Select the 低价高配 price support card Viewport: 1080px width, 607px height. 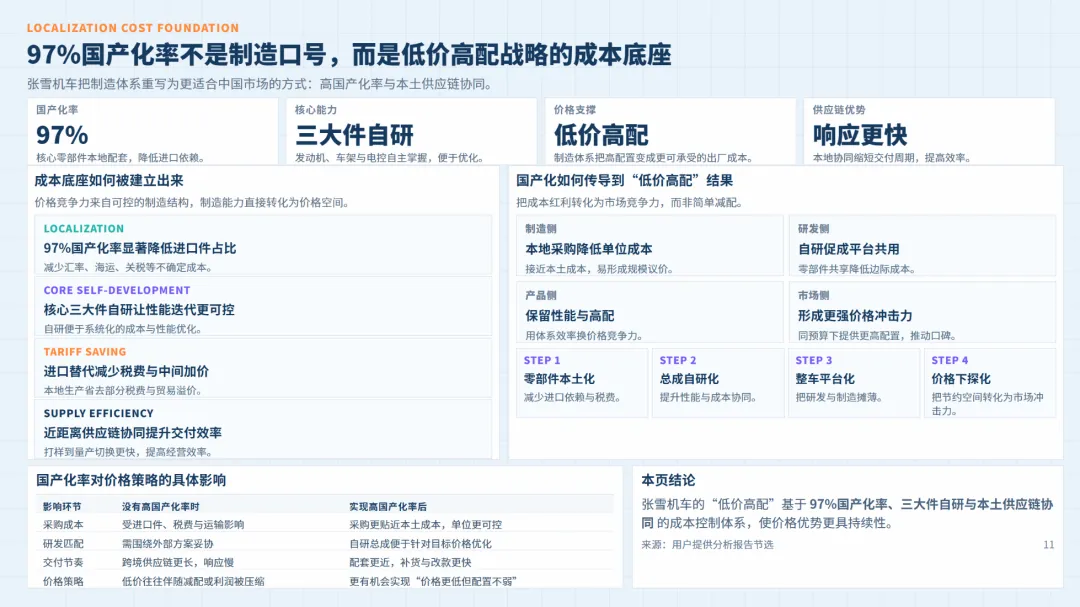pyautogui.click(x=670, y=132)
